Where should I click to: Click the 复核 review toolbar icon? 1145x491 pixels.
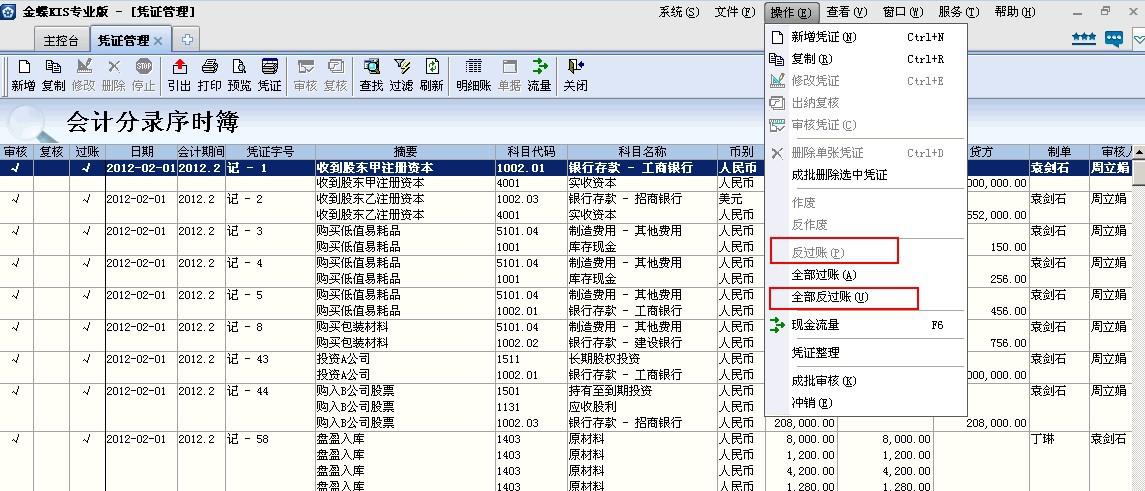tap(335, 75)
